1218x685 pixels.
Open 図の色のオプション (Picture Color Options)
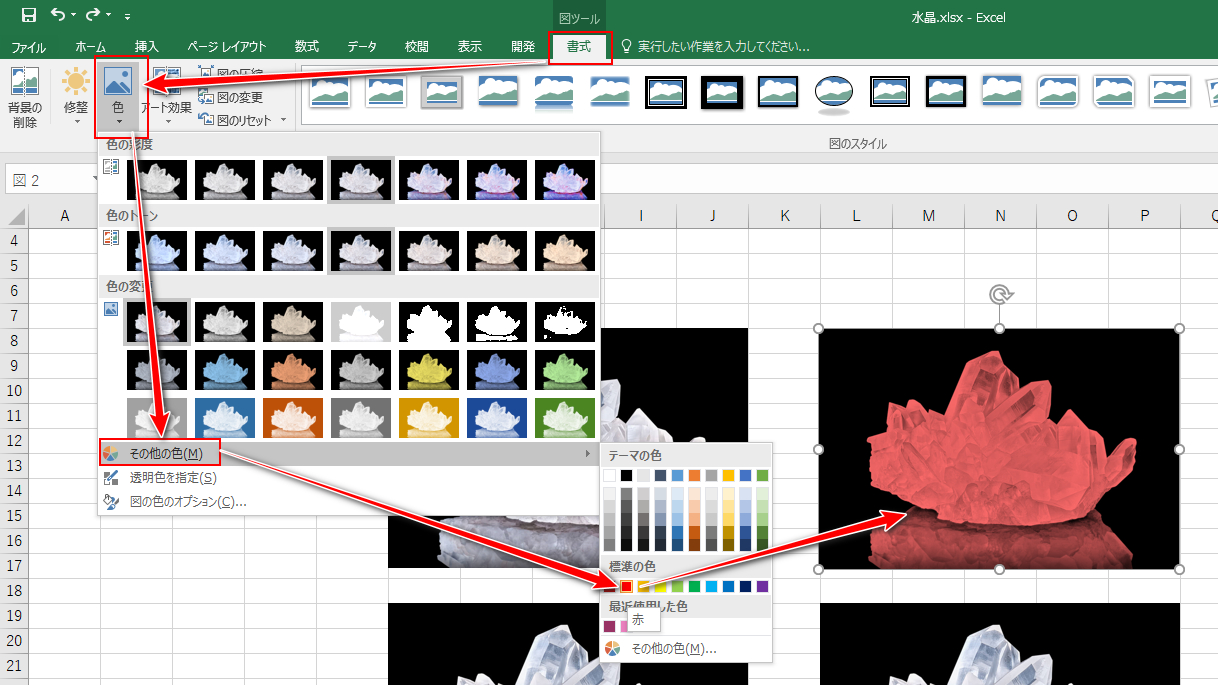click(188, 502)
